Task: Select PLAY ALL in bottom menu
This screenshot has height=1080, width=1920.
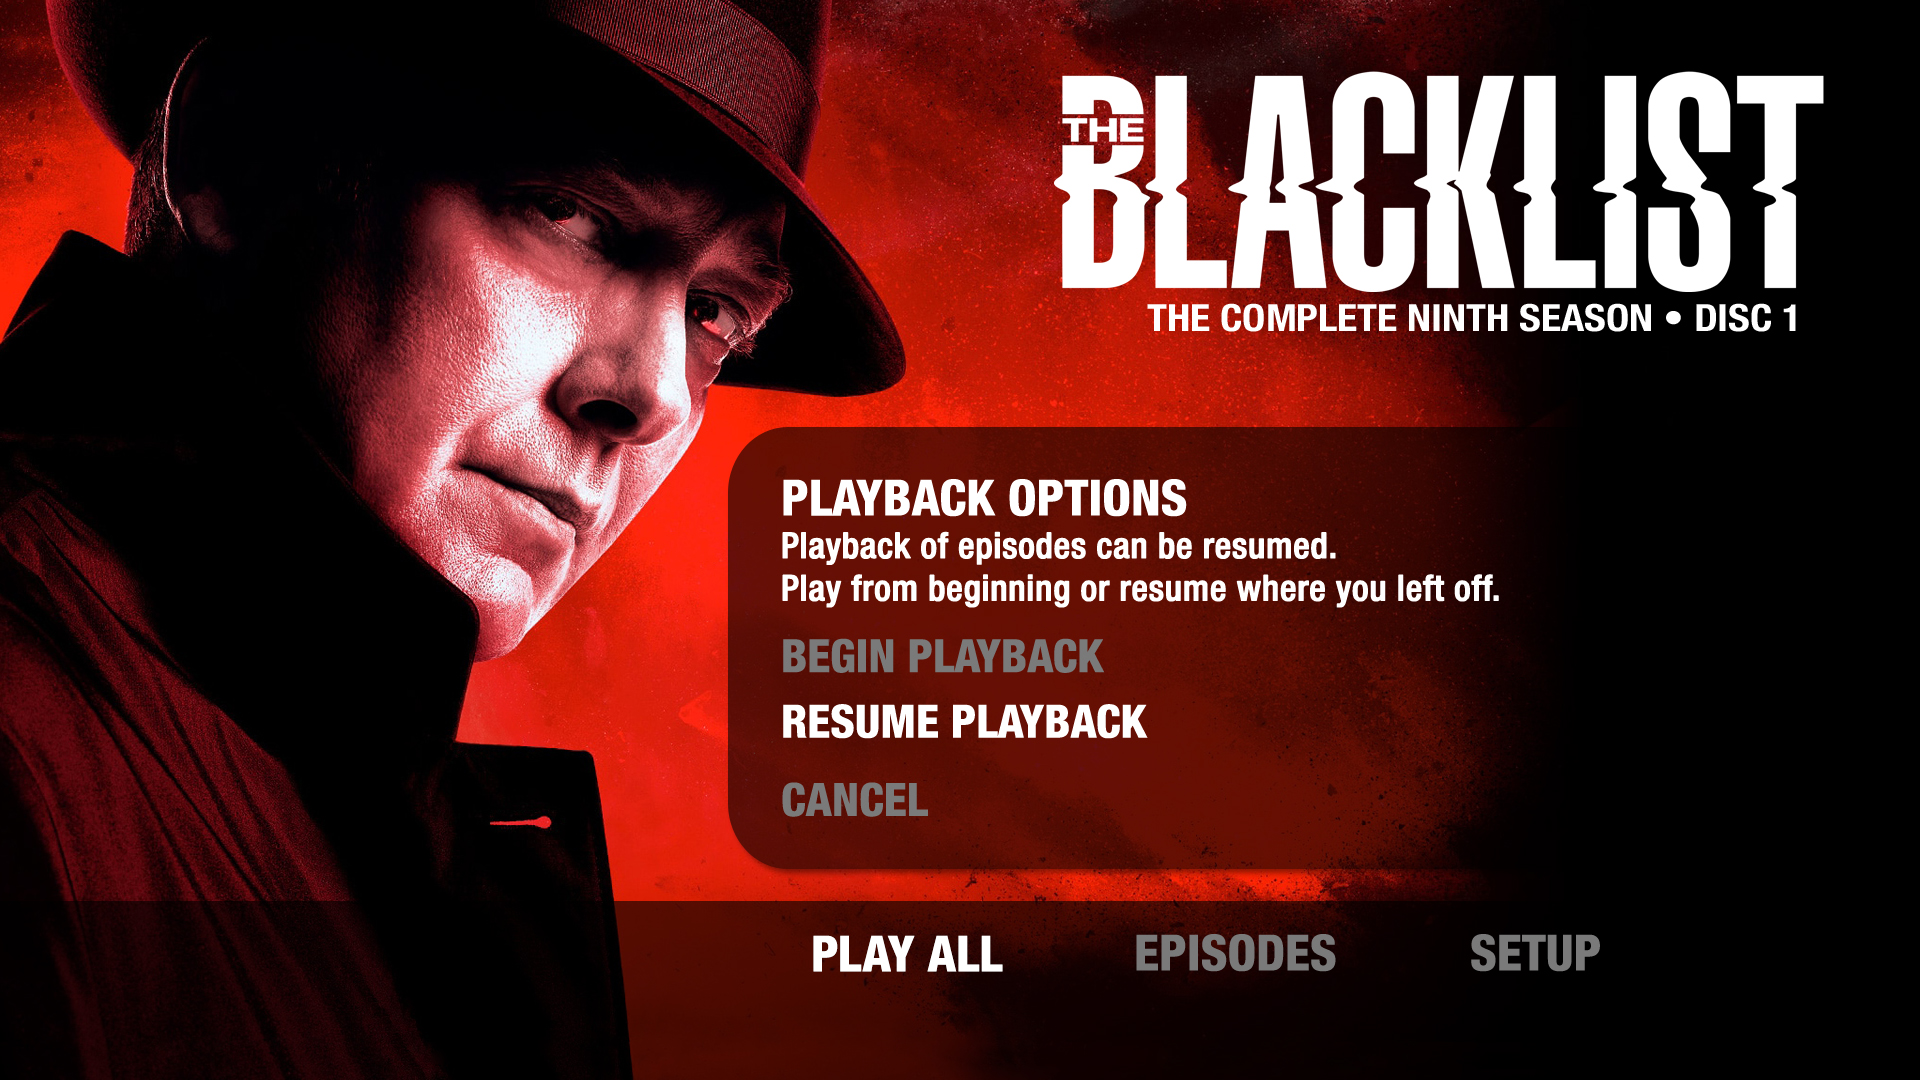Action: click(907, 954)
